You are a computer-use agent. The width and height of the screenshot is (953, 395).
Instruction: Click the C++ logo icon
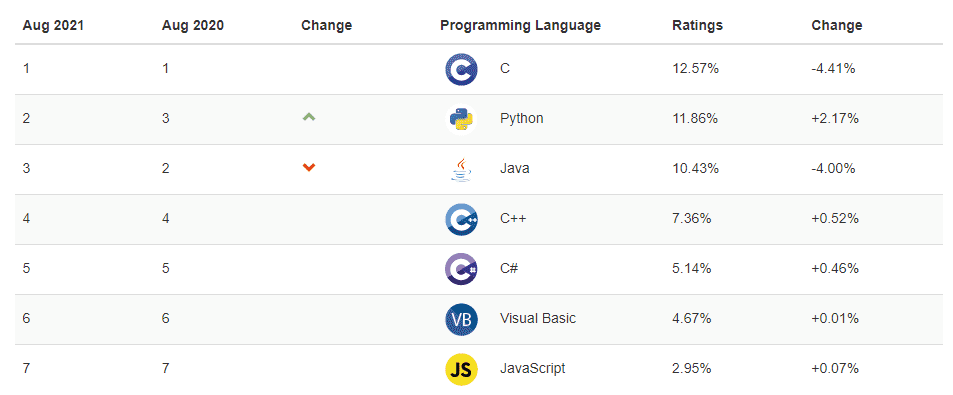[461, 219]
